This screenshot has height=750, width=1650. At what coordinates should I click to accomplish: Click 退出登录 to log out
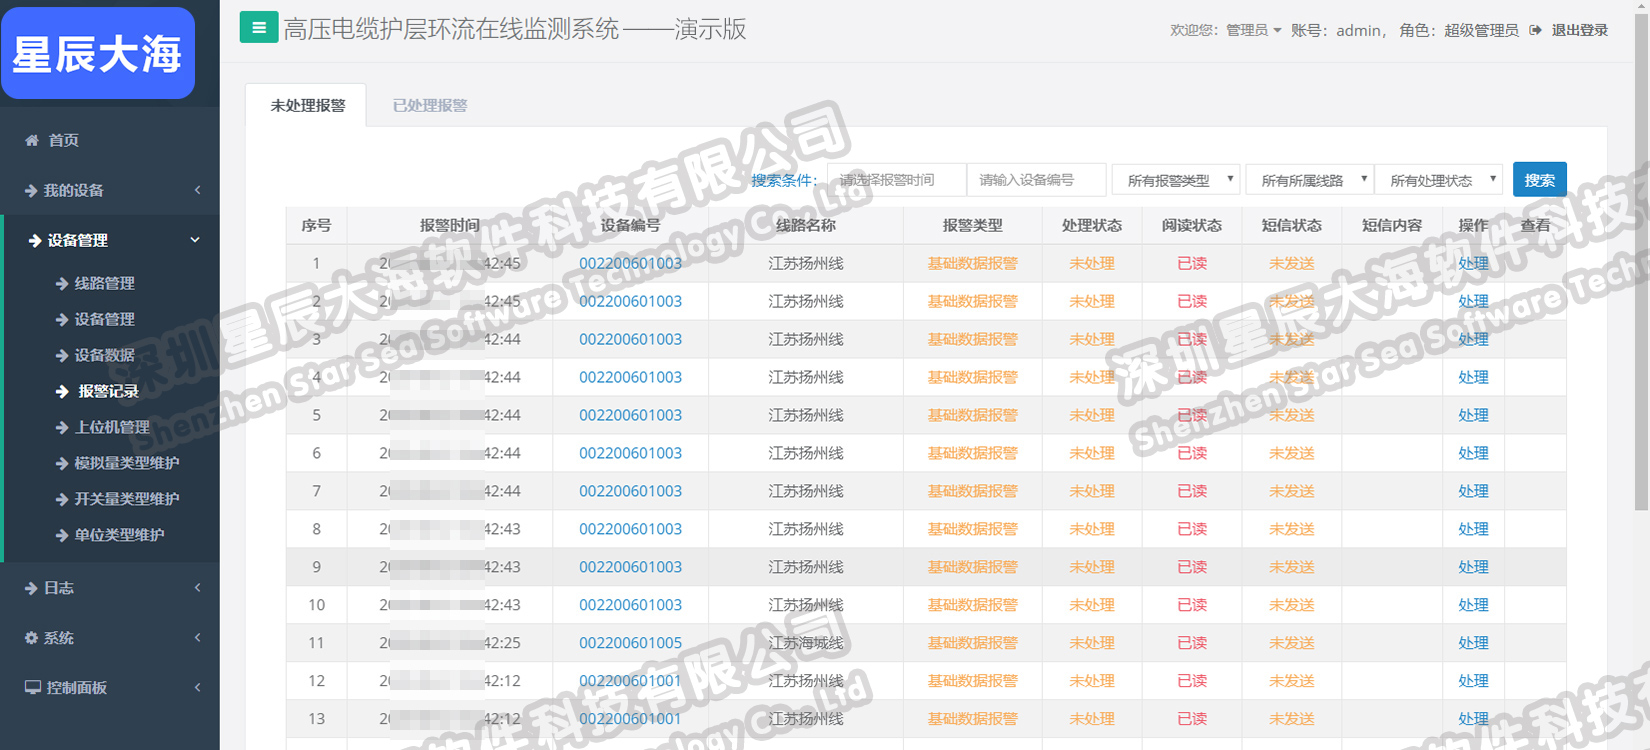(1580, 31)
